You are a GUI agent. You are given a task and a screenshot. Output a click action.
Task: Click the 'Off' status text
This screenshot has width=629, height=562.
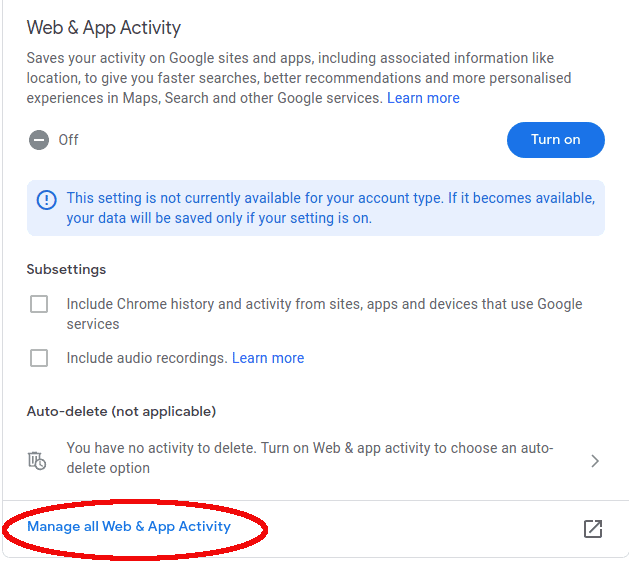tap(68, 140)
